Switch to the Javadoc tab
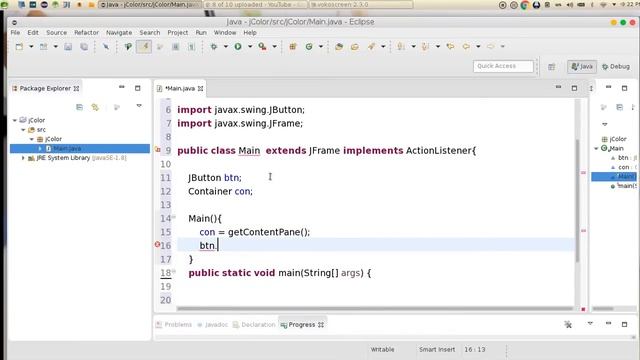 tap(213, 324)
